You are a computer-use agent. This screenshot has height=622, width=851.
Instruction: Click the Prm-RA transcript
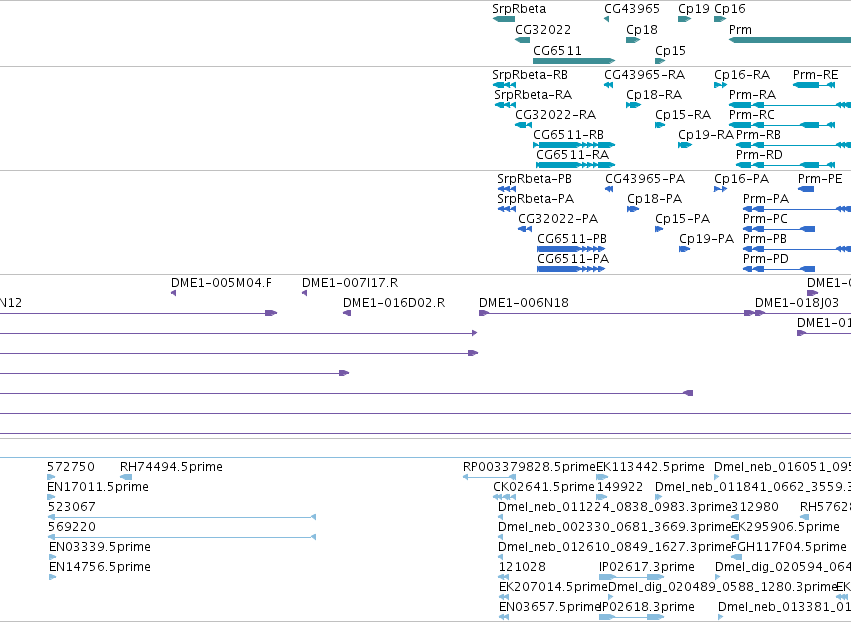[x=790, y=105]
